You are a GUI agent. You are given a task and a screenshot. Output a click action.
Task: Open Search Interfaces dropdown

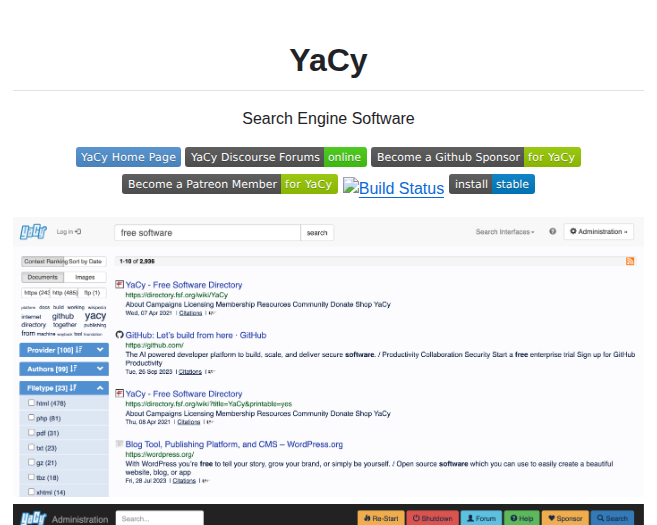click(x=504, y=232)
